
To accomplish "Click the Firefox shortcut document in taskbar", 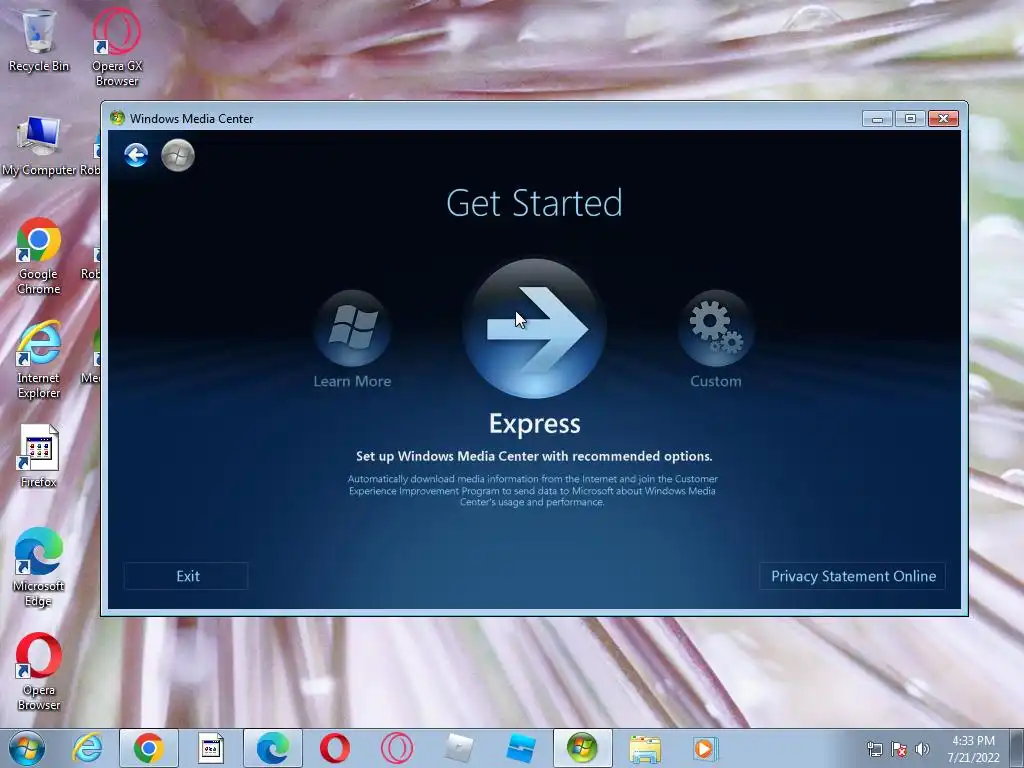I will tap(210, 748).
